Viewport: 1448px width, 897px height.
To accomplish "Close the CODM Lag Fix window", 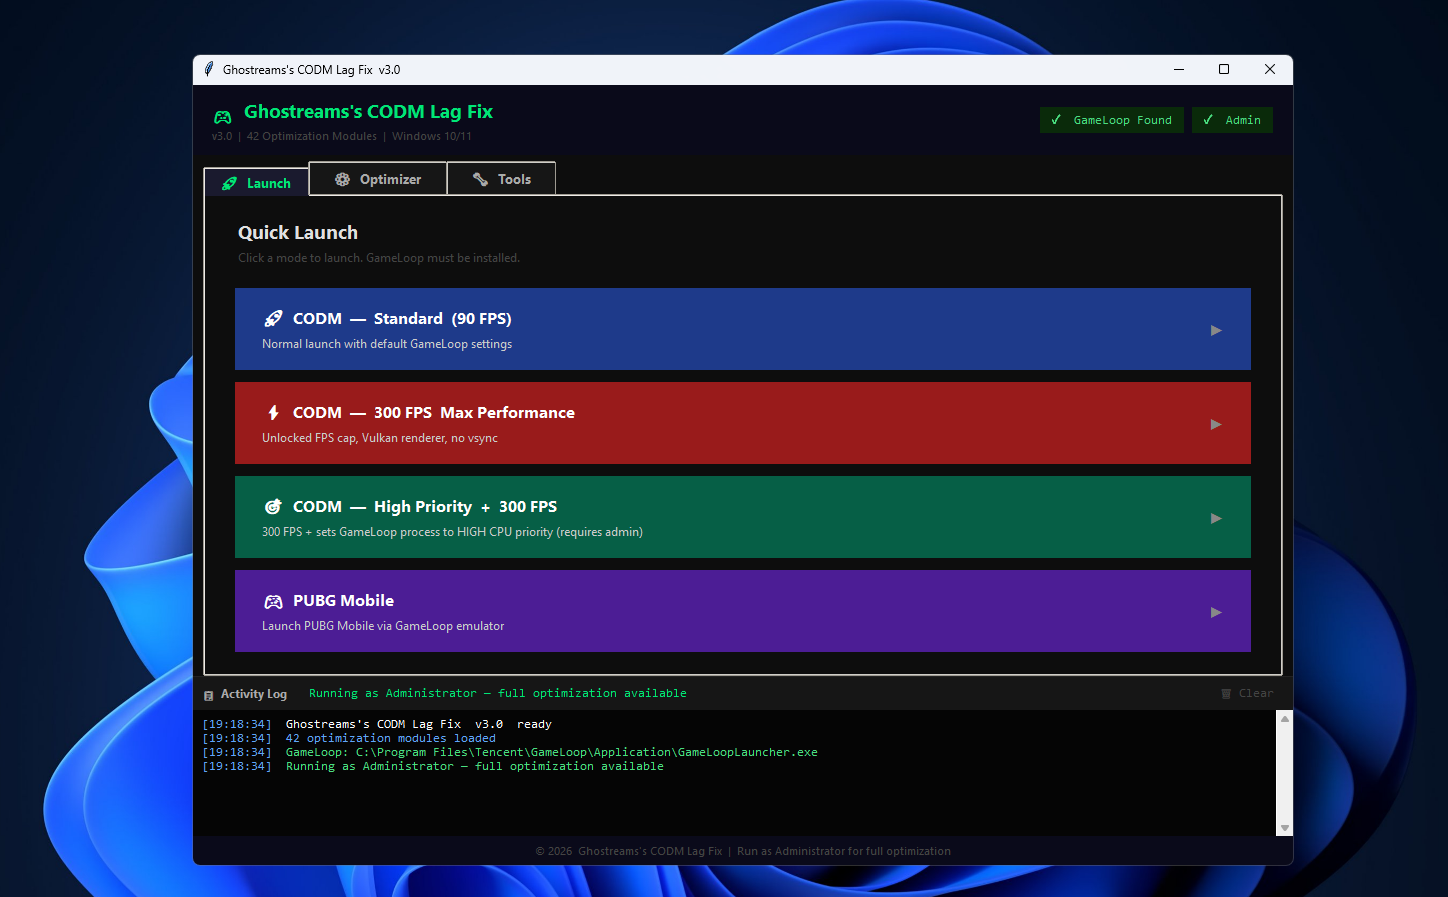I will click(1270, 69).
